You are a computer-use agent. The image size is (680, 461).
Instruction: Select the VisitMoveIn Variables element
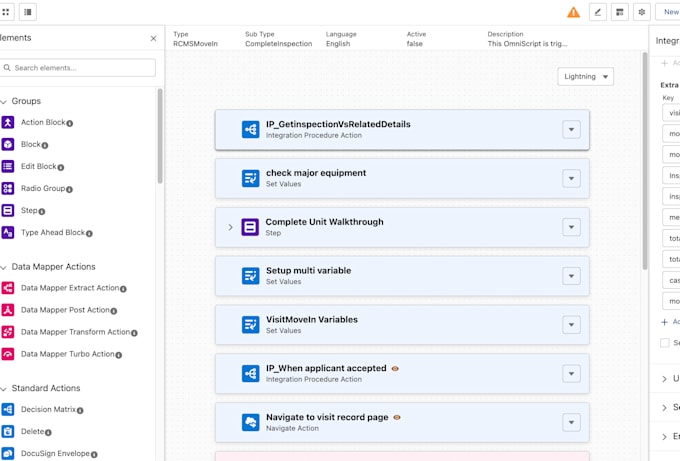402,324
